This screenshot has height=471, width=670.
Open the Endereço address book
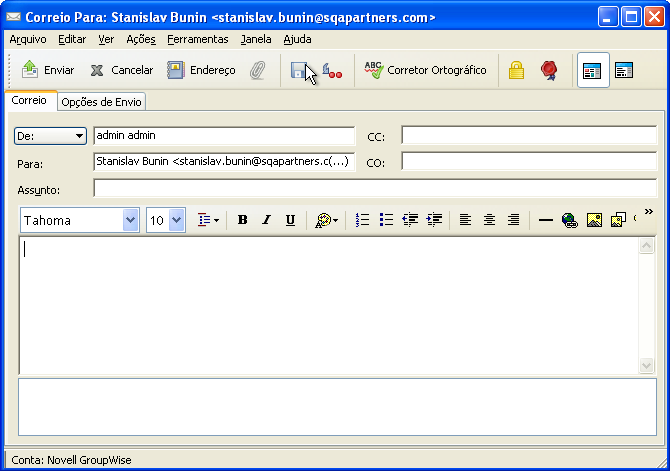201,70
